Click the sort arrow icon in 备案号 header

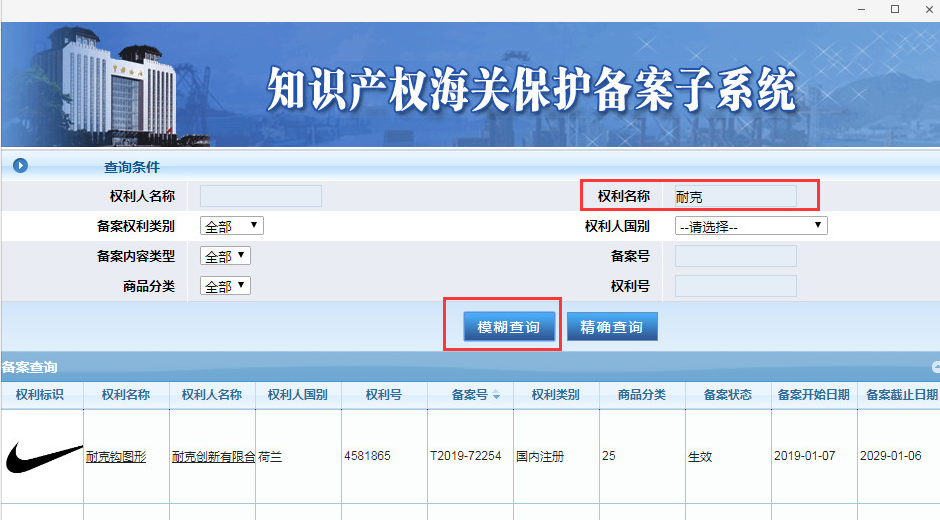(496, 396)
